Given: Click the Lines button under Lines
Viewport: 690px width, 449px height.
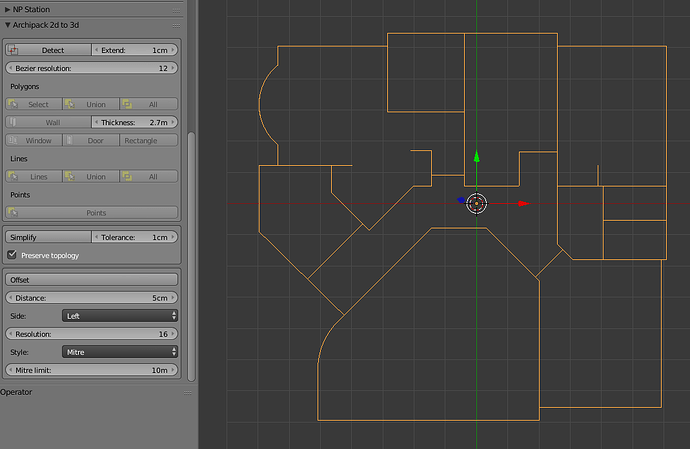Looking at the screenshot, I should (x=34, y=177).
